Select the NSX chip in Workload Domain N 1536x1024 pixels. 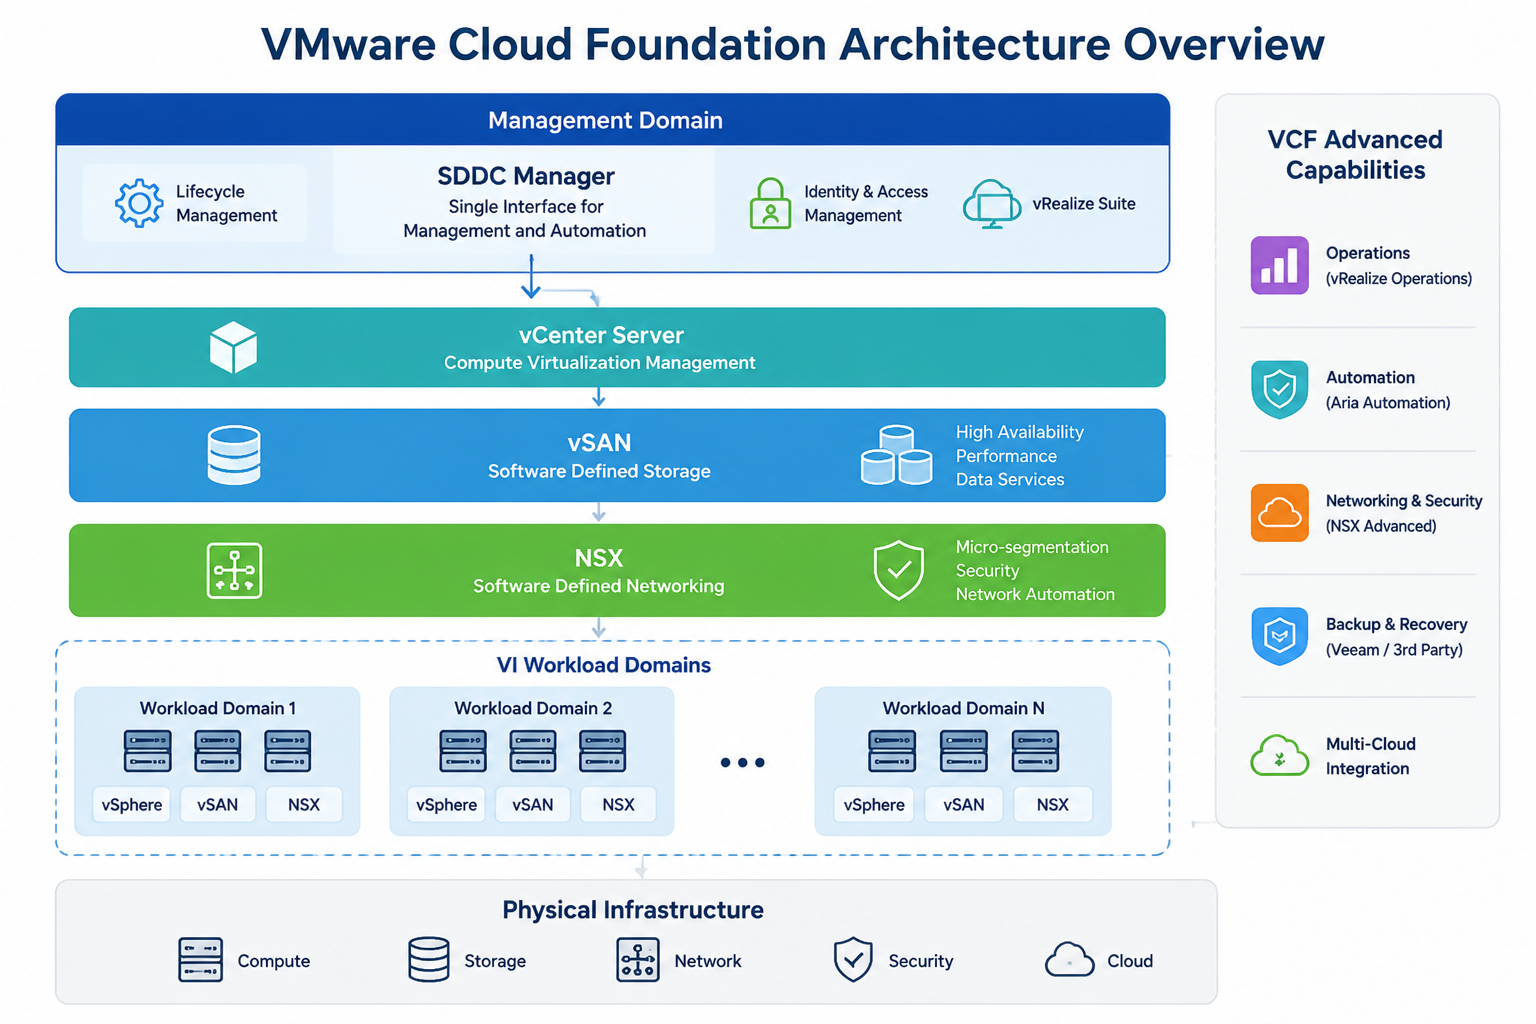(1053, 805)
